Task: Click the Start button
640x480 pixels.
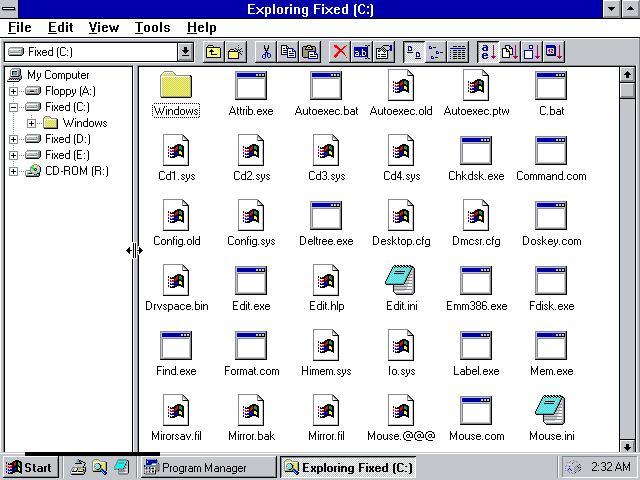Action: coord(29,467)
